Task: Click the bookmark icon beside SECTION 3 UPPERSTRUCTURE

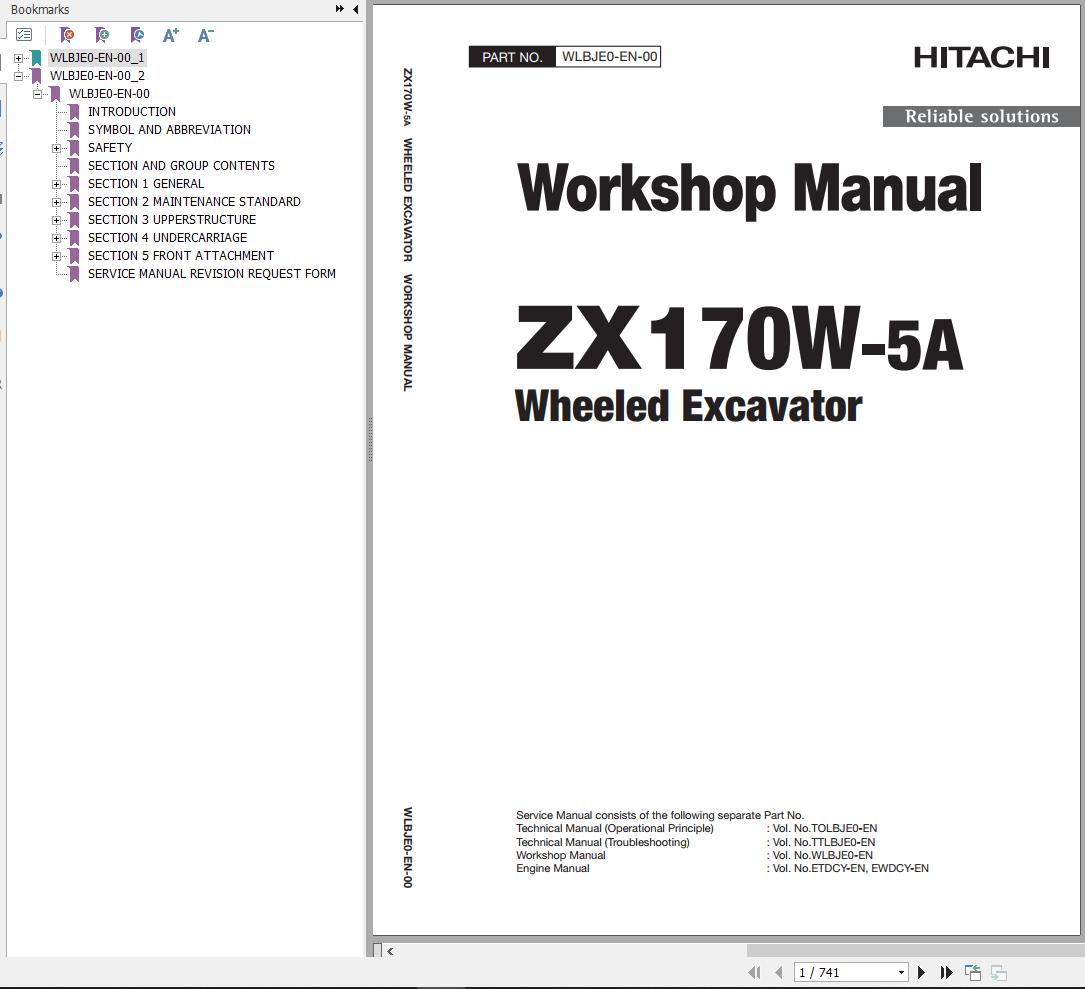Action: point(74,220)
